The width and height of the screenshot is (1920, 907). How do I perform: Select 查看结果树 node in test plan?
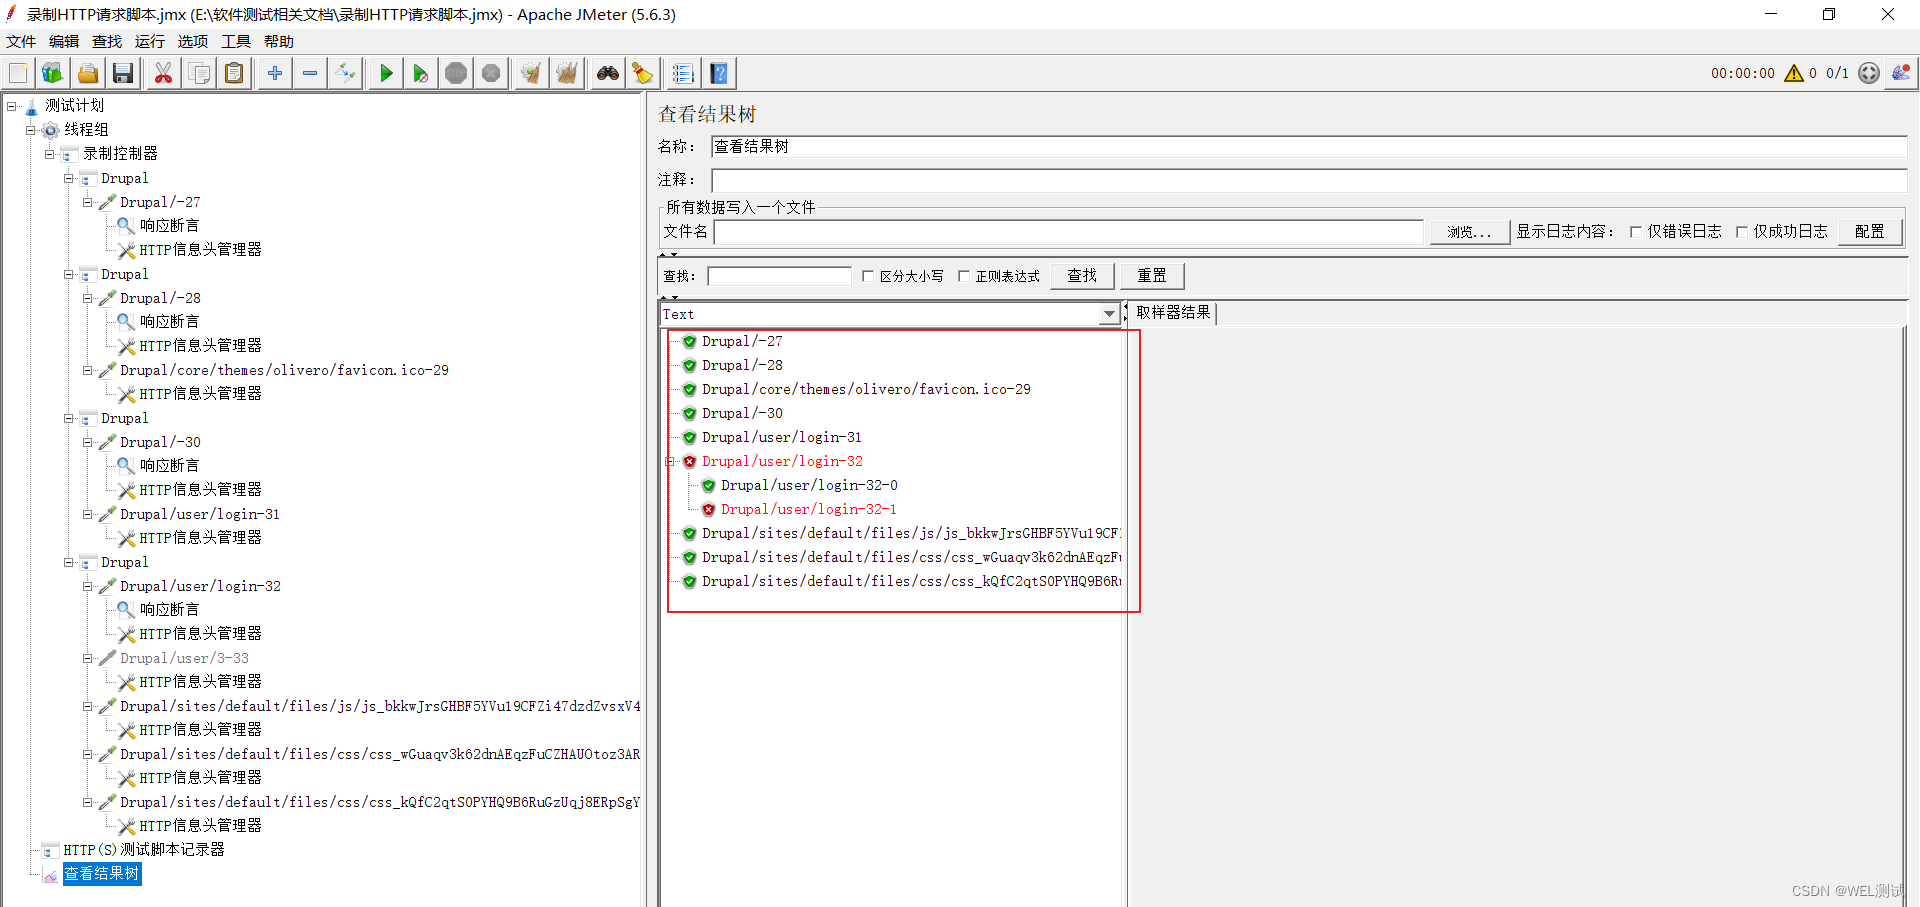click(x=102, y=874)
